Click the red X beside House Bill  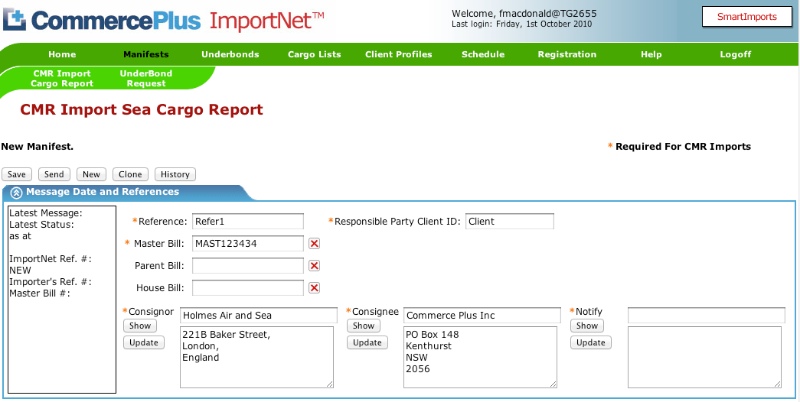[314, 288]
